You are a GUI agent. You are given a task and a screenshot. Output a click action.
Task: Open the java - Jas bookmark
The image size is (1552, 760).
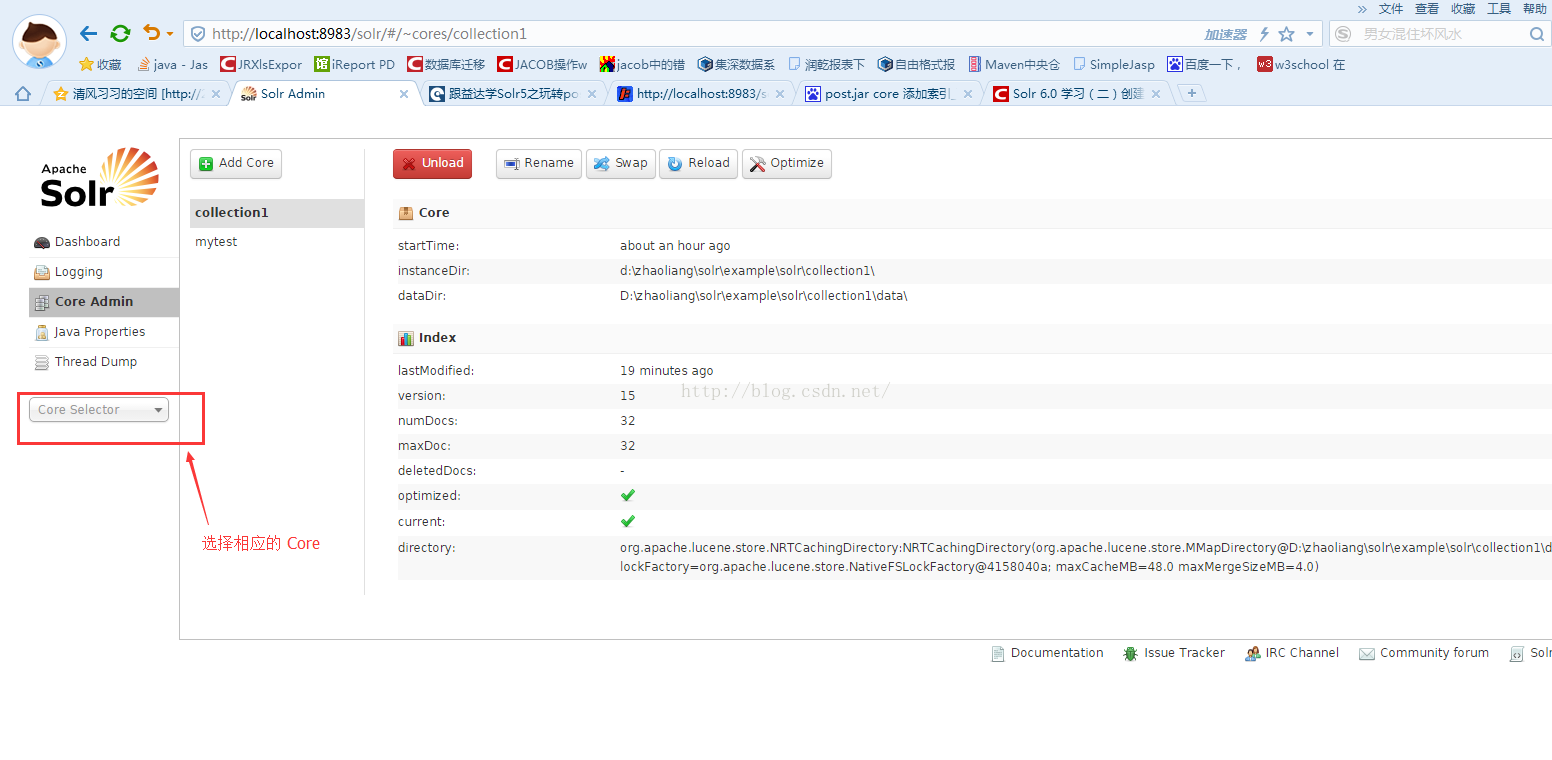click(x=172, y=64)
